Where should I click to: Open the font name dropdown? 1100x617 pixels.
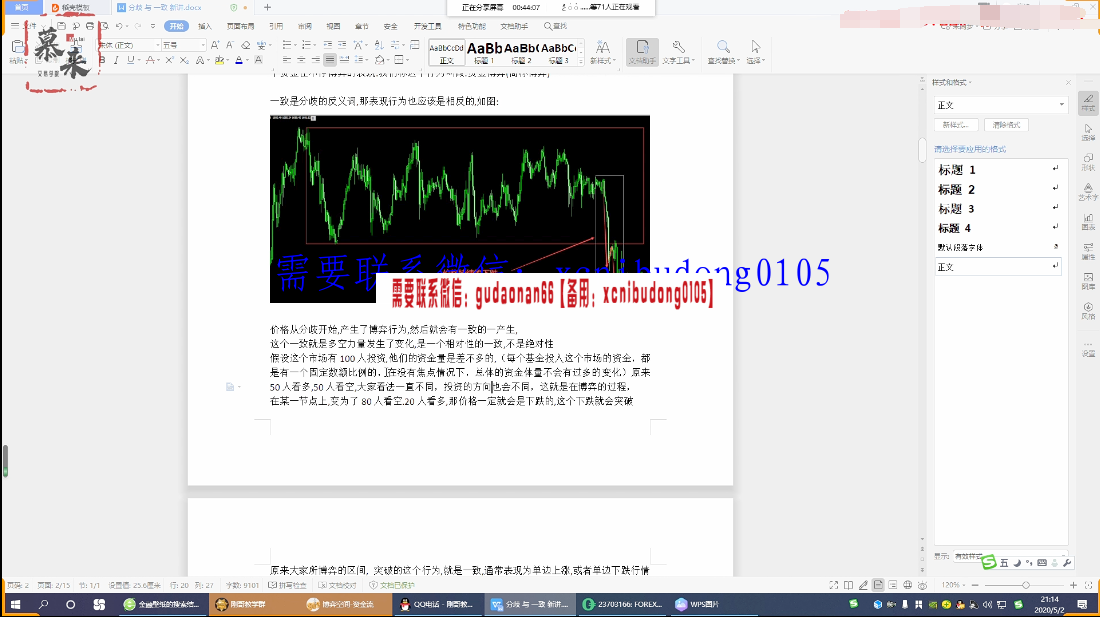[x=156, y=45]
